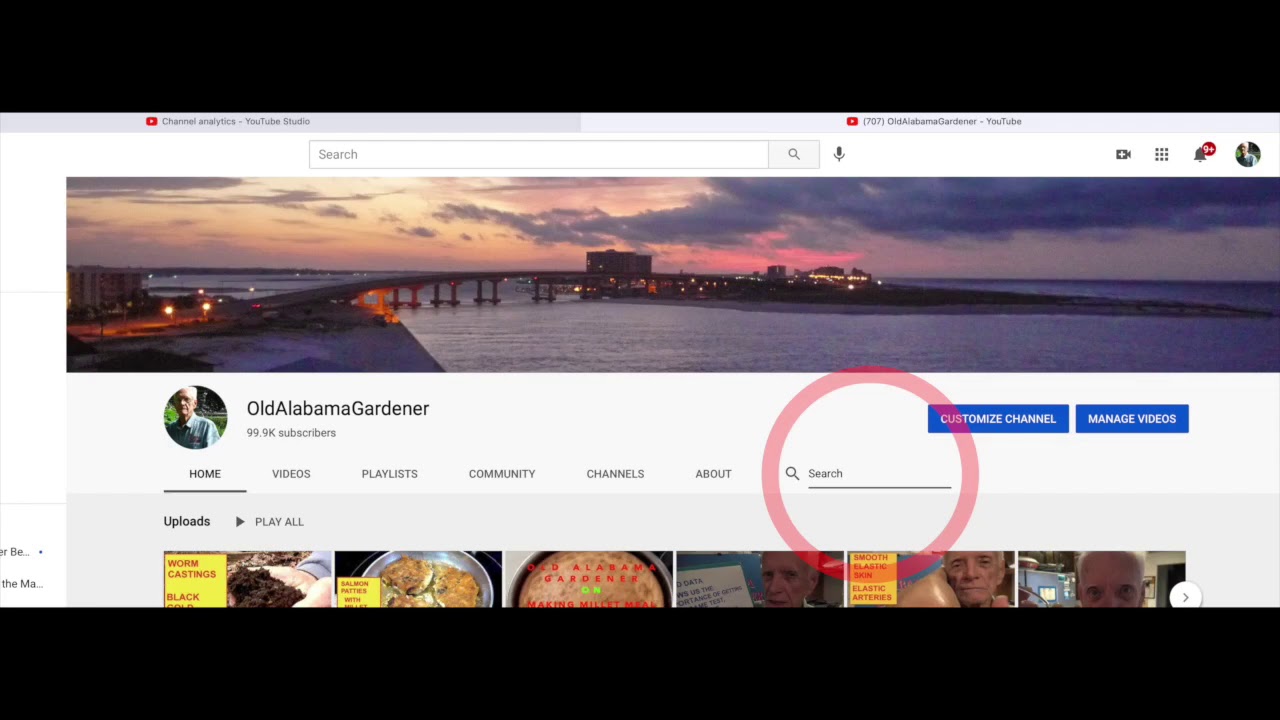Click the sunset bridge channel banner

pos(673,274)
